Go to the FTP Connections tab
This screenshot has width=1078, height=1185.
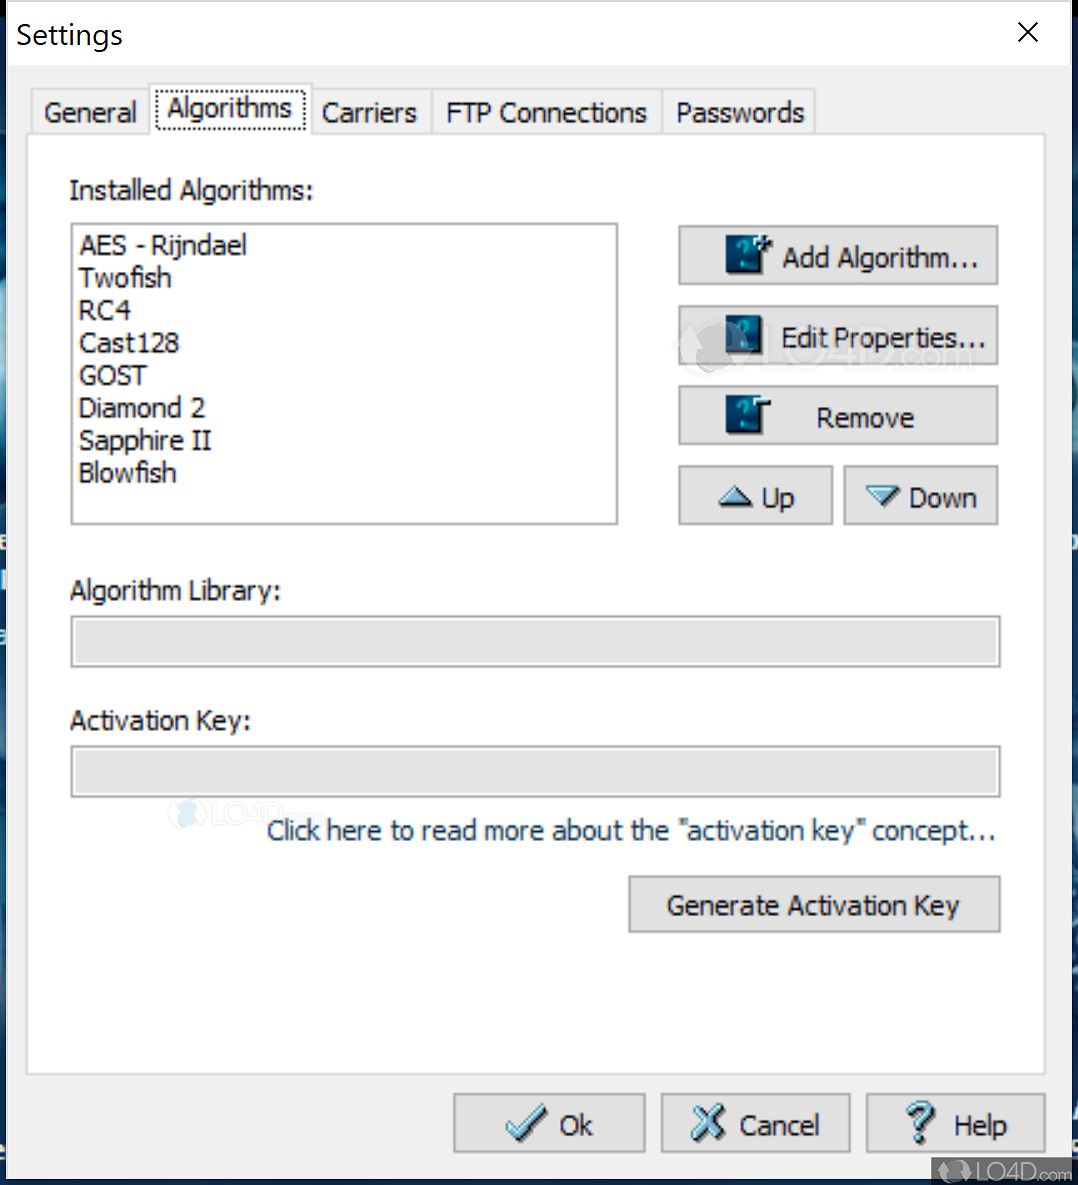click(x=546, y=112)
